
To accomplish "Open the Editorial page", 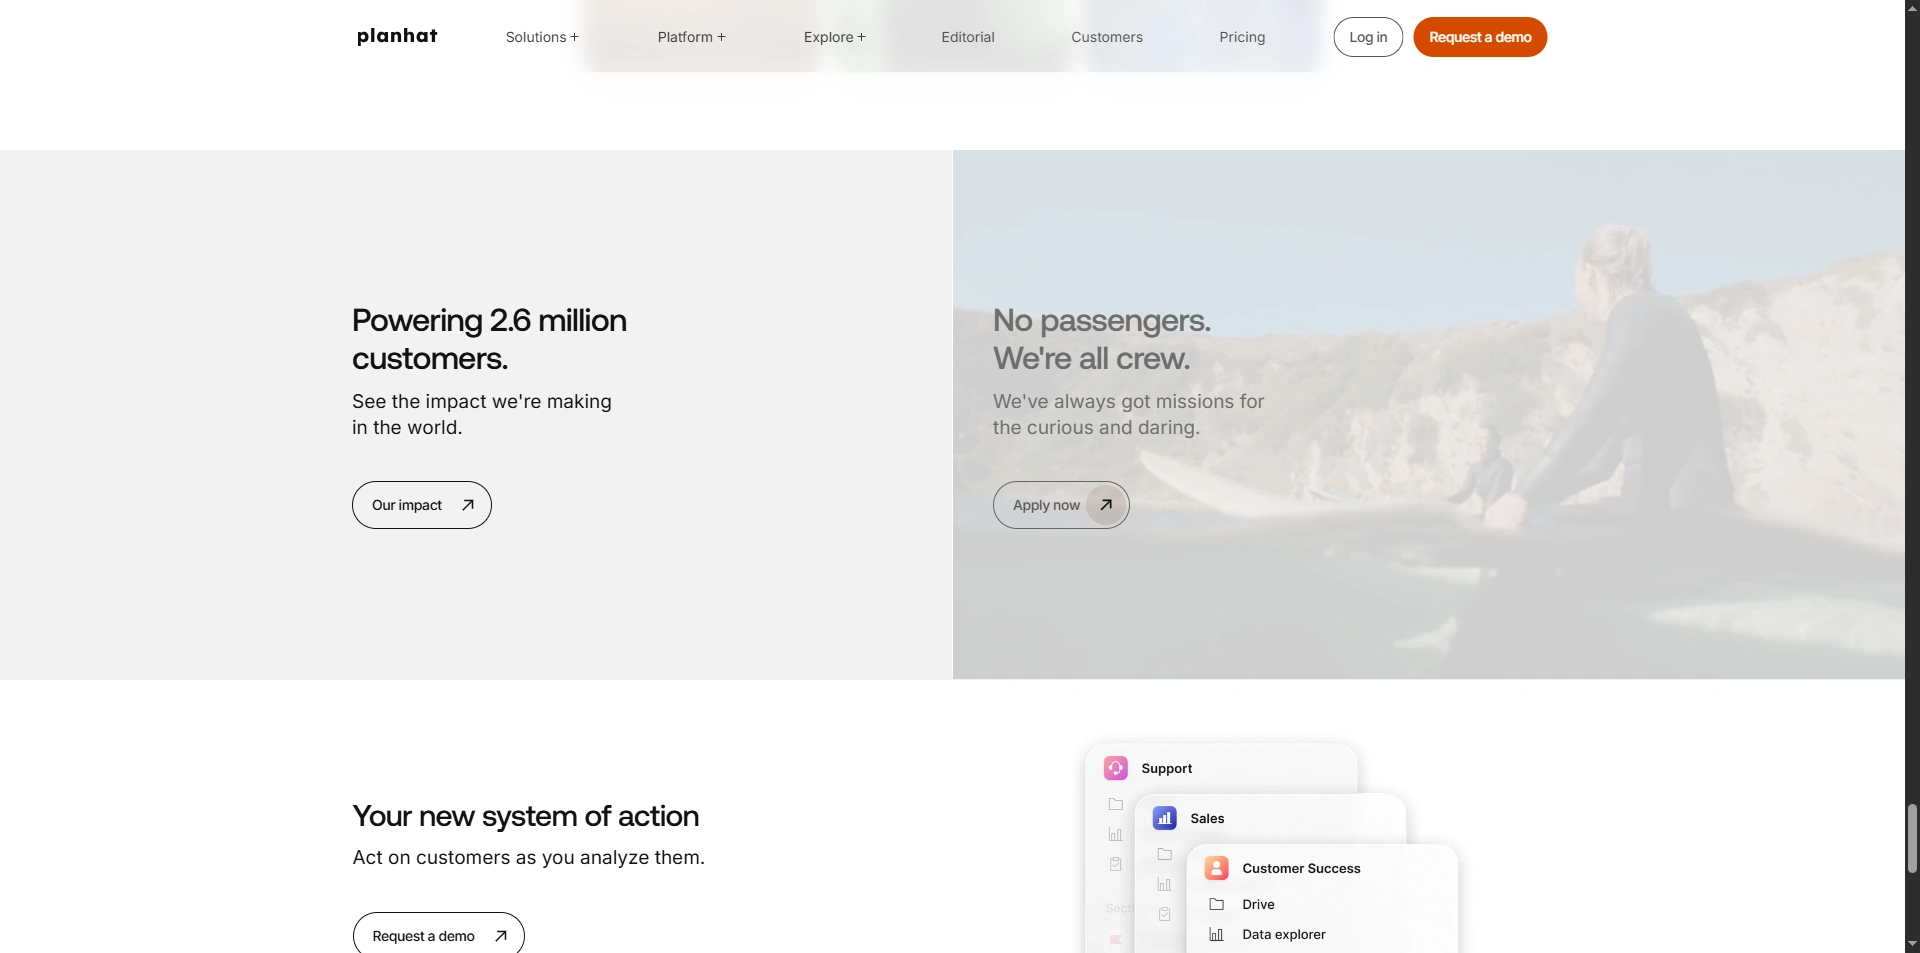I will 968,37.
